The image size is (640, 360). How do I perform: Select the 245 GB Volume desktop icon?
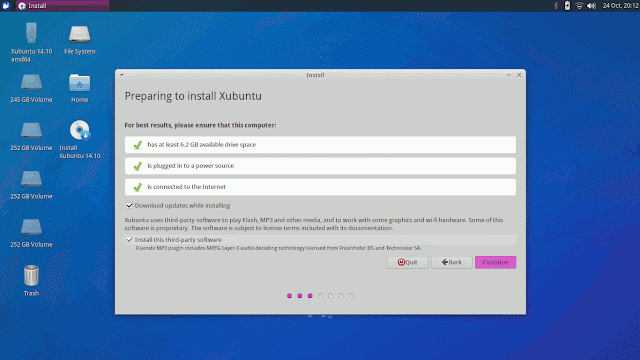31,83
